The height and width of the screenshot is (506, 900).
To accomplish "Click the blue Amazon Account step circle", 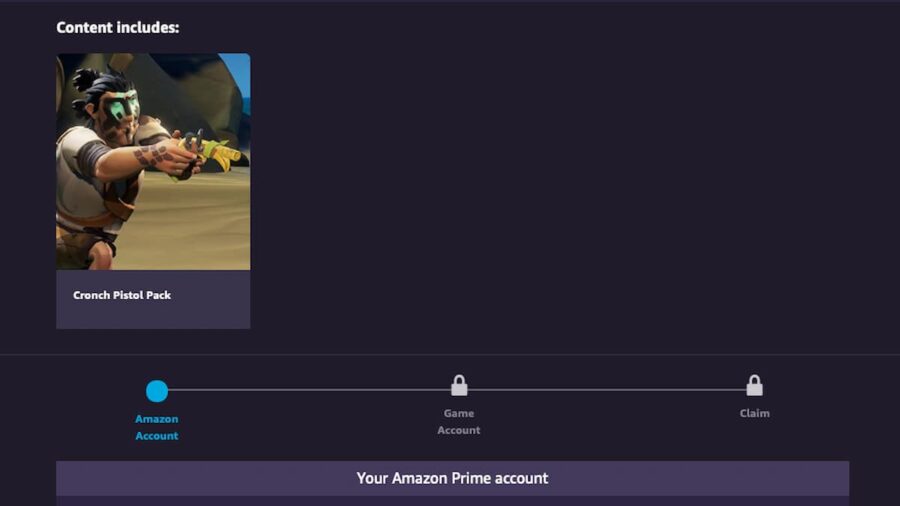I will click(x=157, y=391).
